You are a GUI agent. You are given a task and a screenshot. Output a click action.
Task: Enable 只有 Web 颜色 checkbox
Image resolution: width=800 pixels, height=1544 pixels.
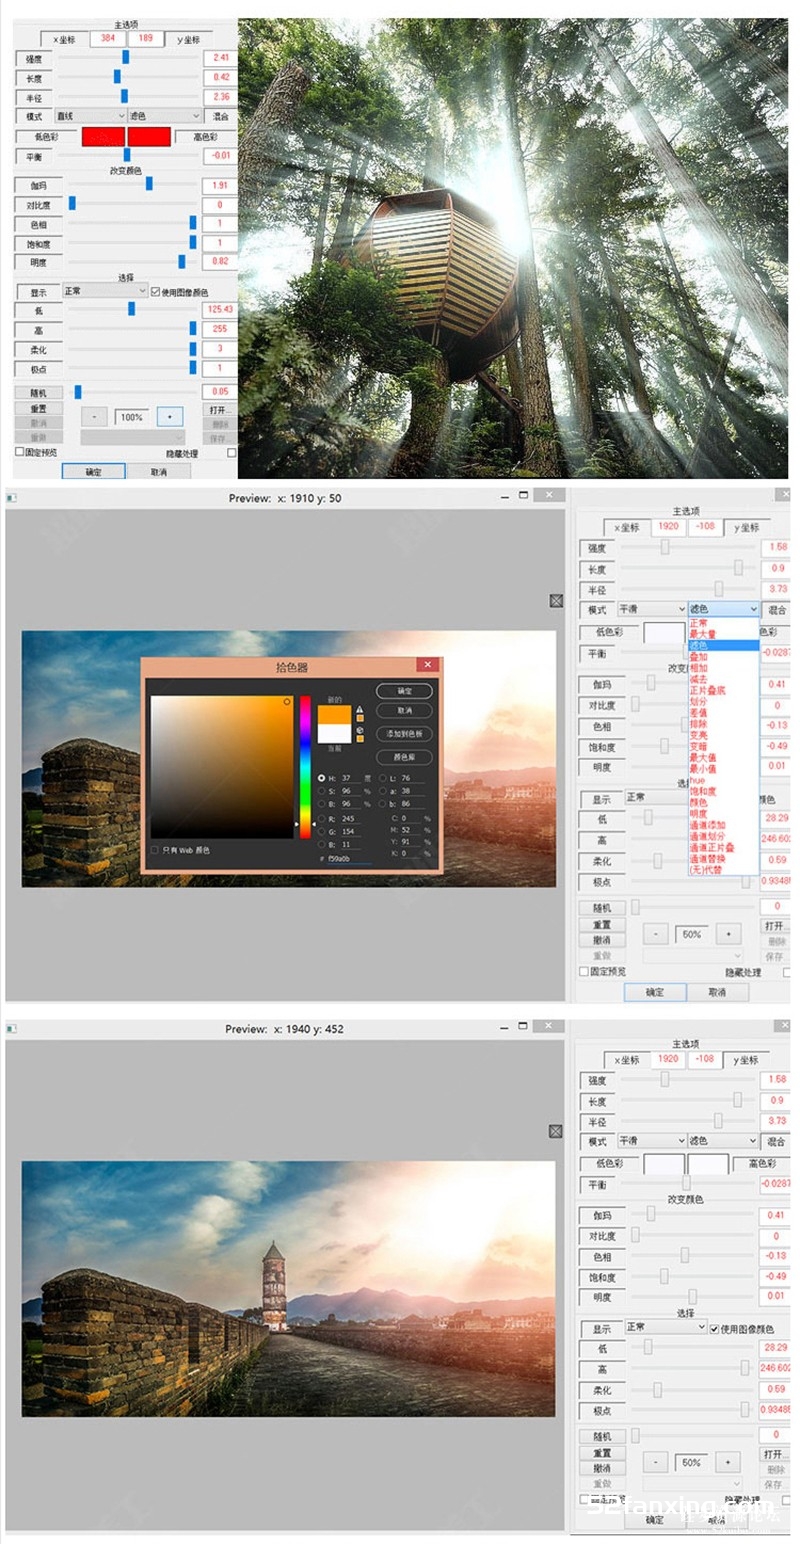155,850
